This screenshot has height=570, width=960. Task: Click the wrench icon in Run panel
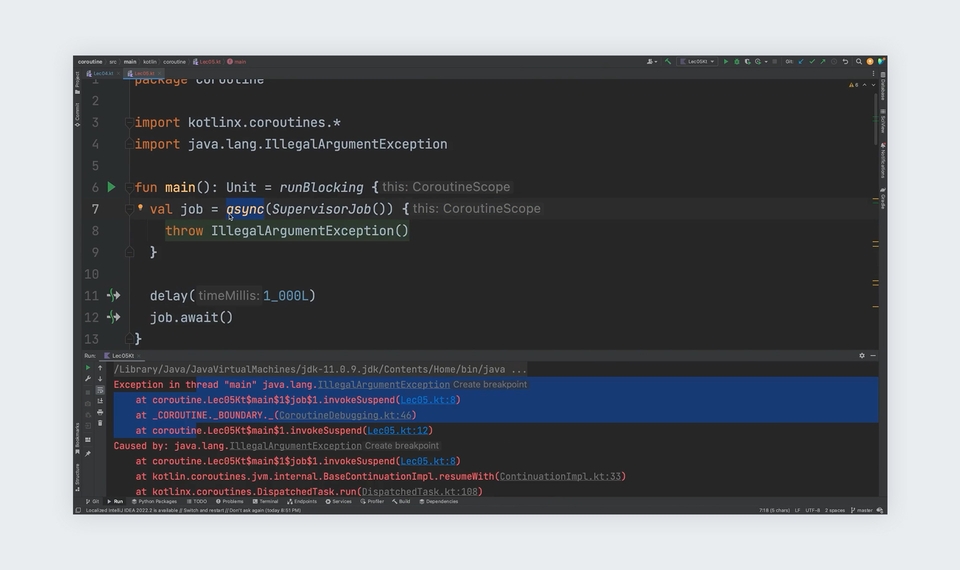click(x=88, y=379)
